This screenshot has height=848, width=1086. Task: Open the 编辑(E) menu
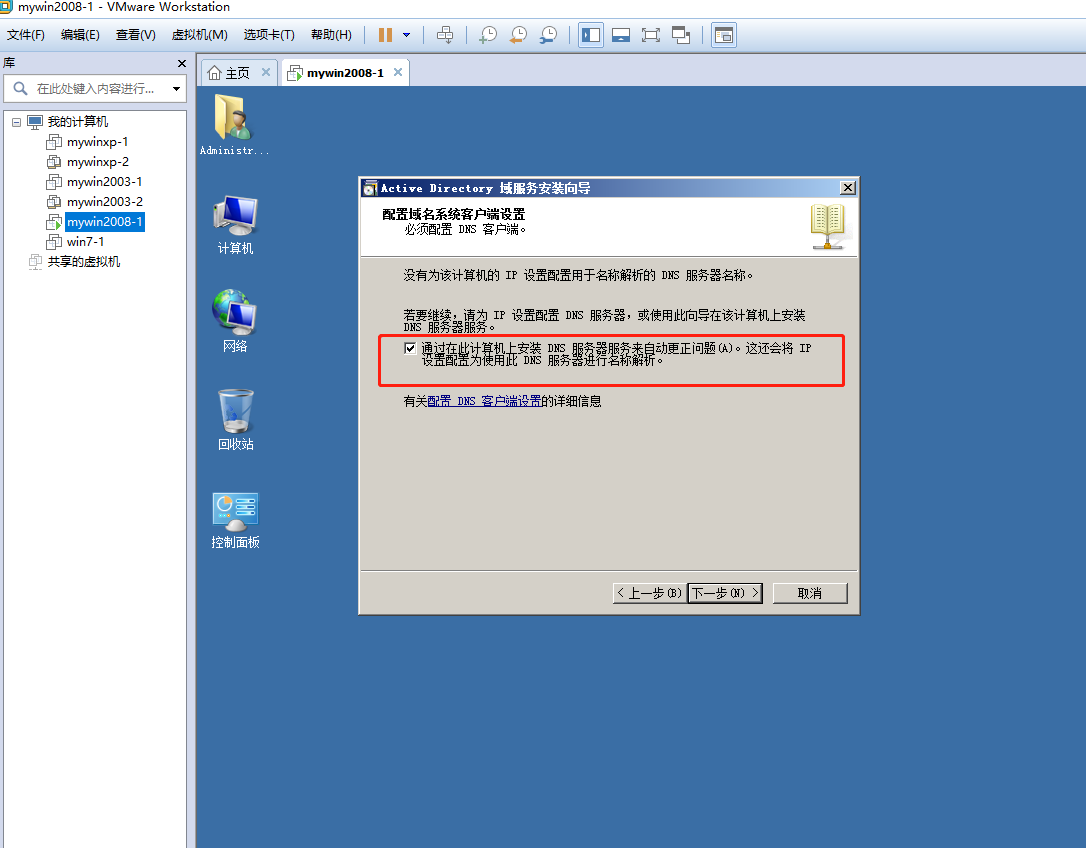(80, 35)
